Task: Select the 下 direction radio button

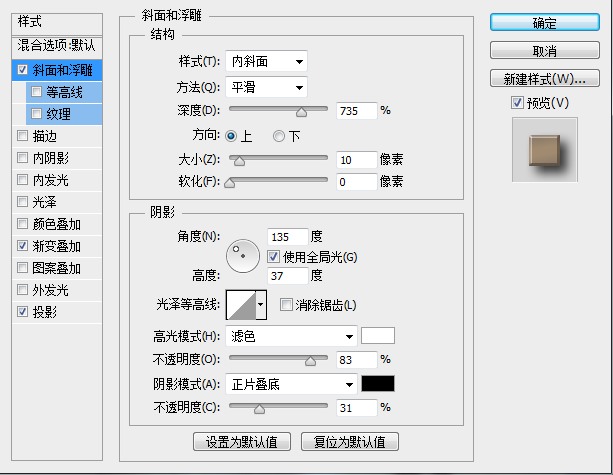Action: pyautogui.click(x=279, y=136)
